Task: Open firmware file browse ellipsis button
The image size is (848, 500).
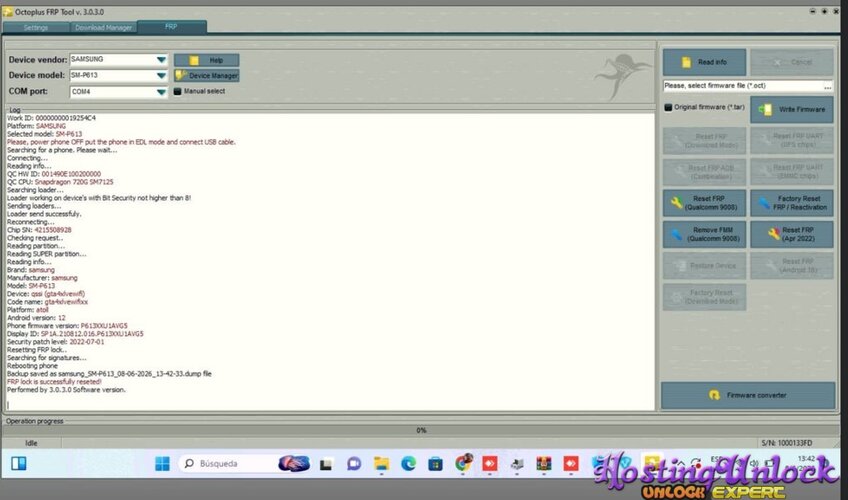Action: coord(828,86)
